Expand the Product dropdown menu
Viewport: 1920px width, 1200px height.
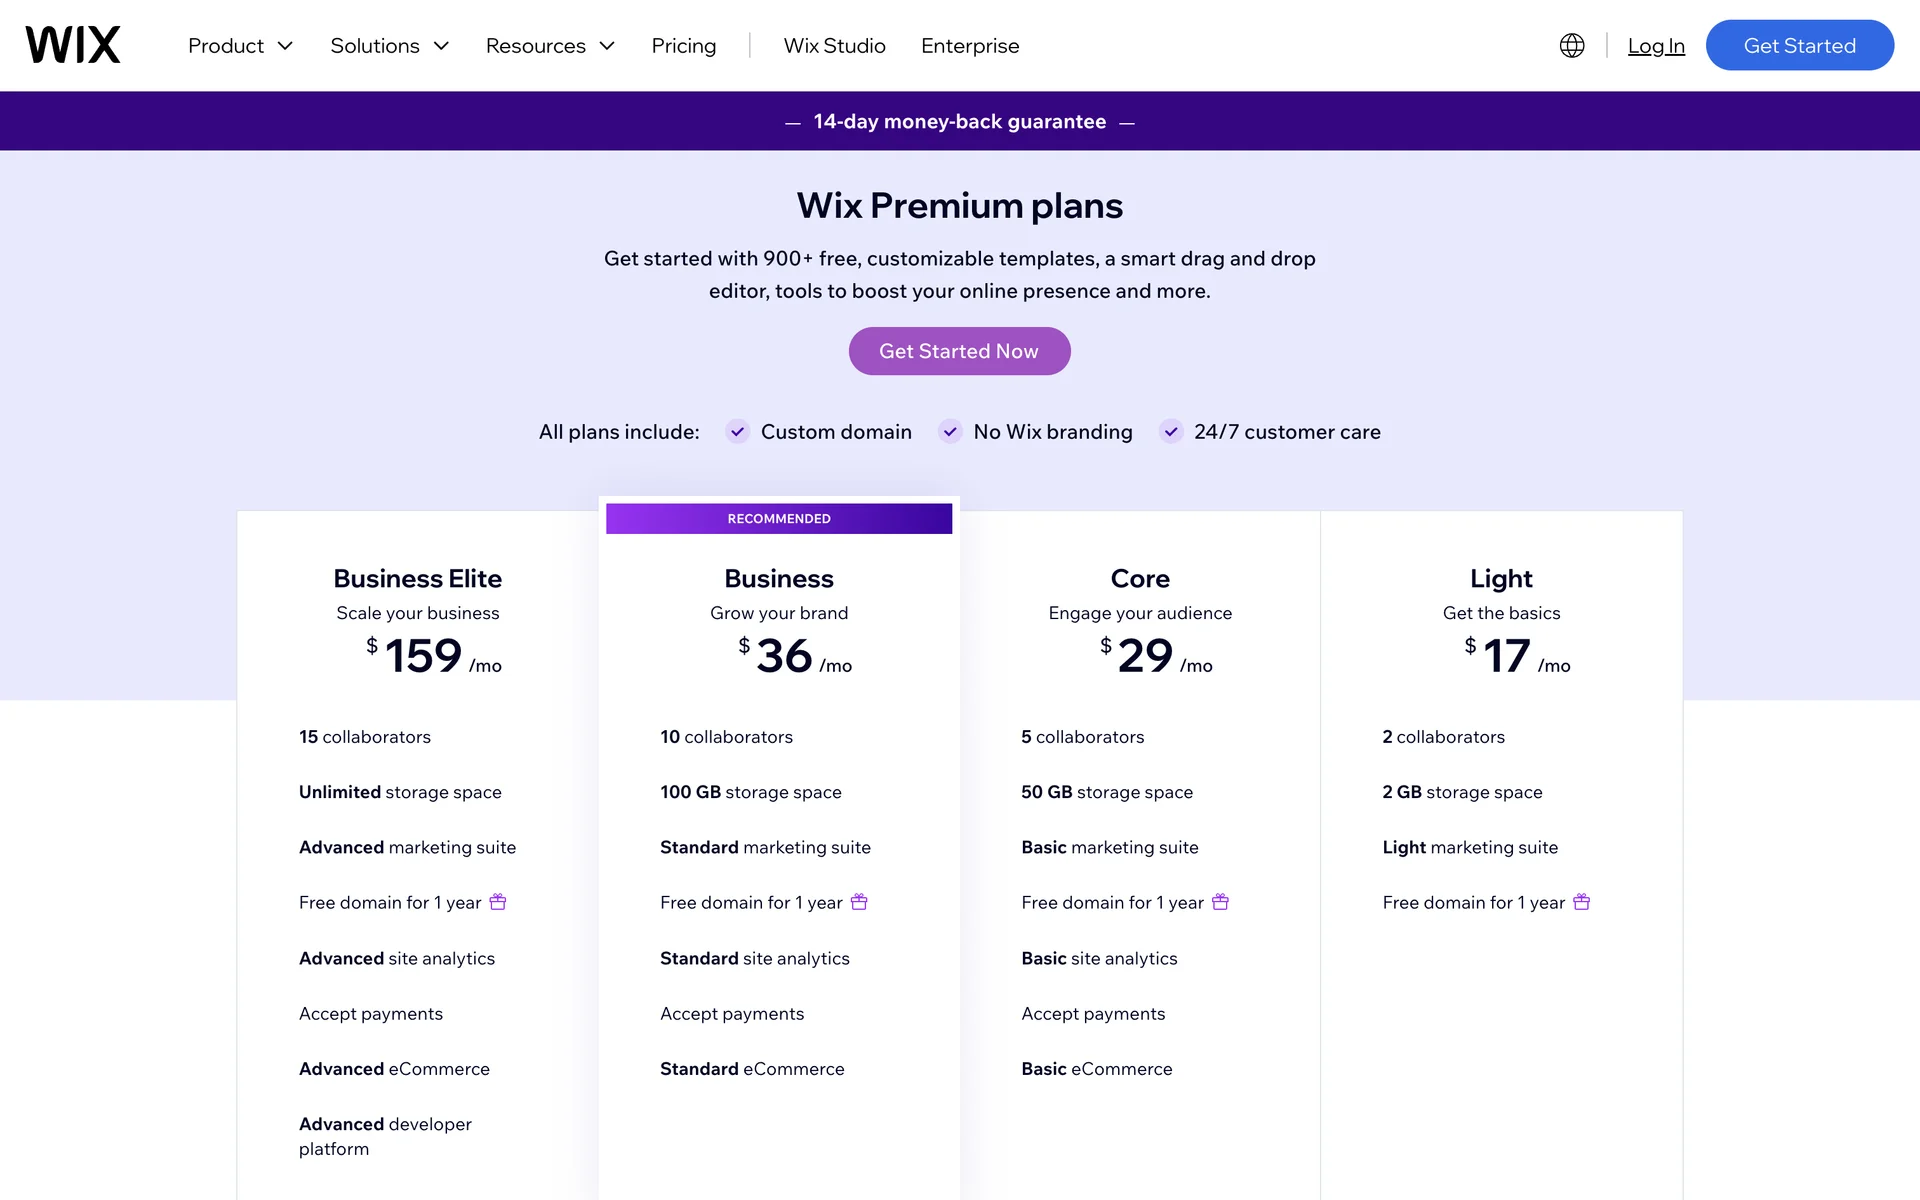[240, 46]
